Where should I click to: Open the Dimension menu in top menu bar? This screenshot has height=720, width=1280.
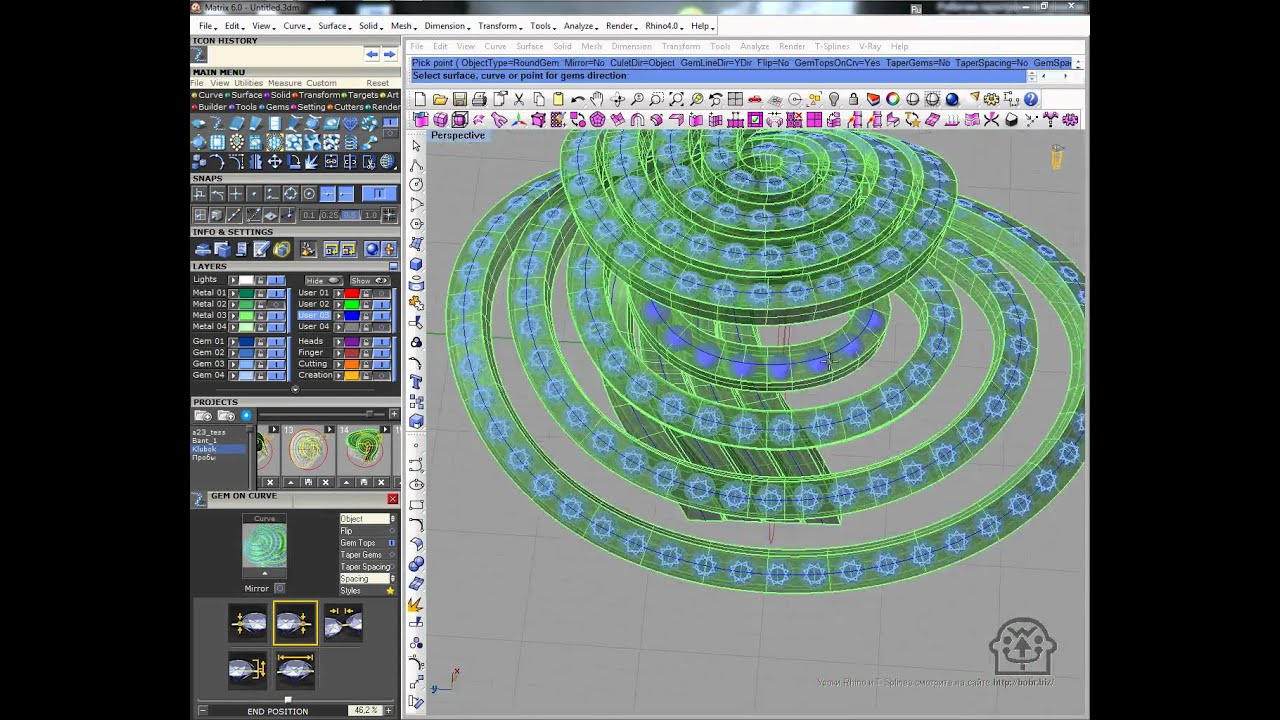[444, 26]
